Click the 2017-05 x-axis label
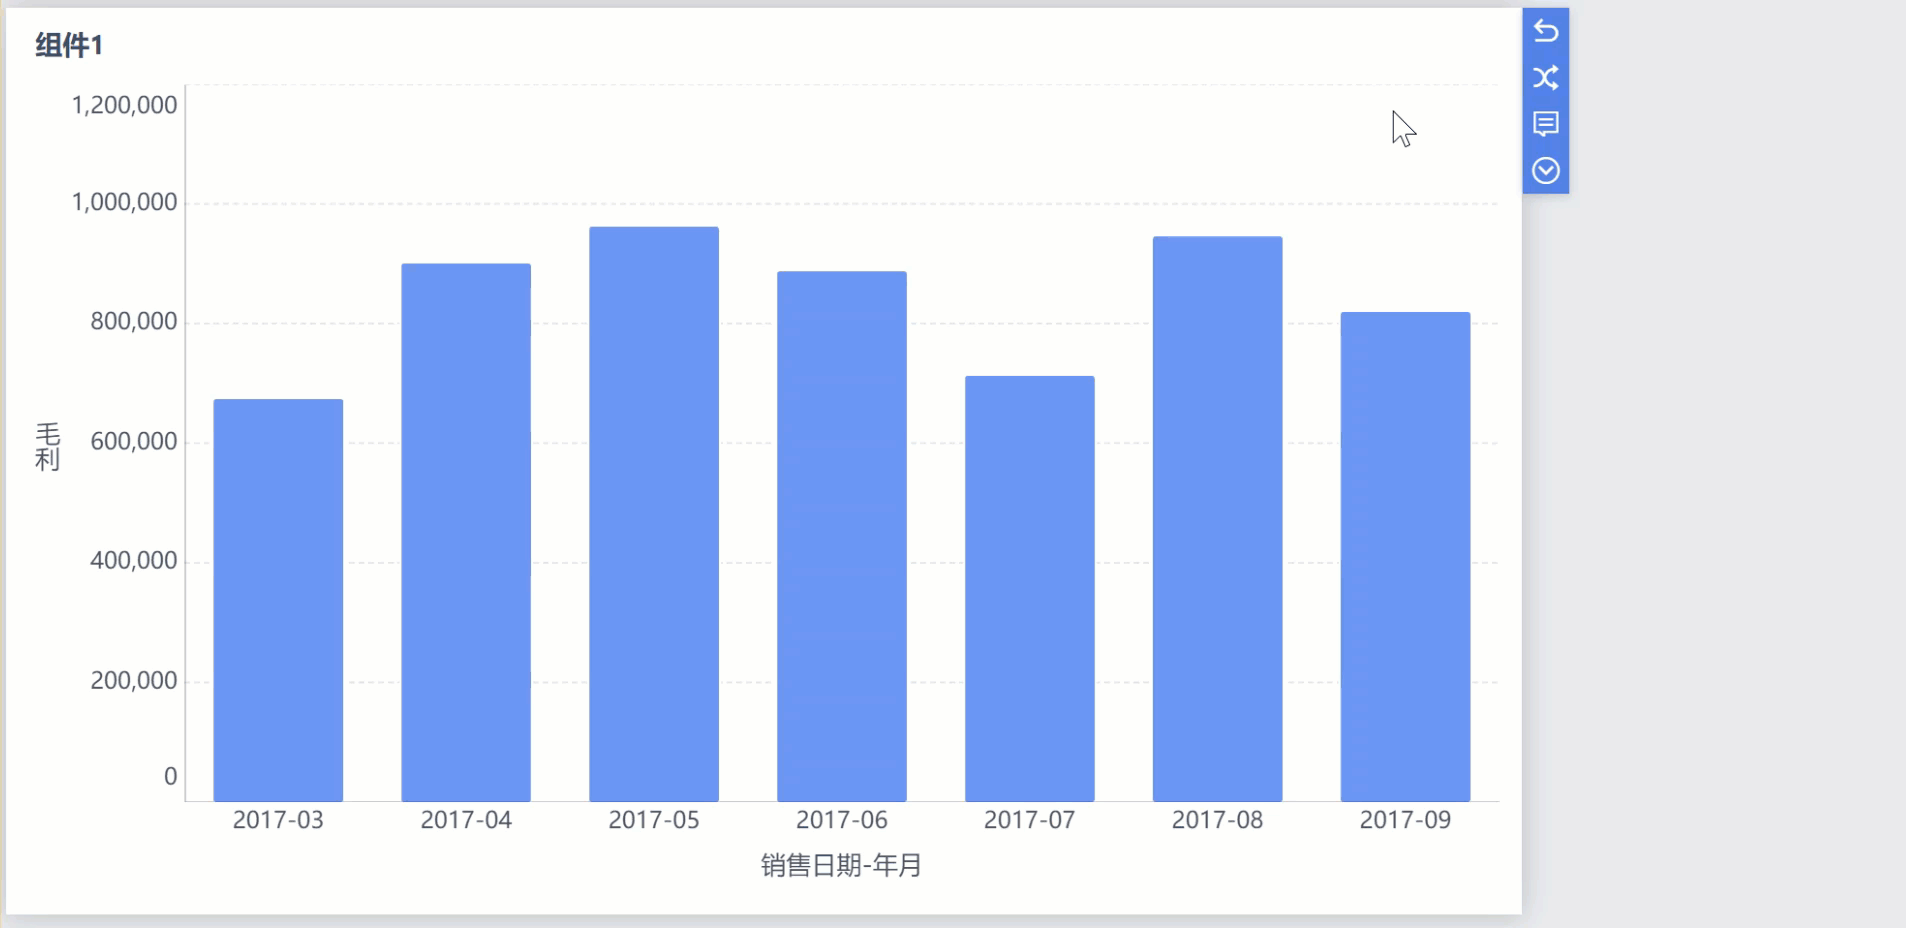The width and height of the screenshot is (1906, 928). (654, 820)
